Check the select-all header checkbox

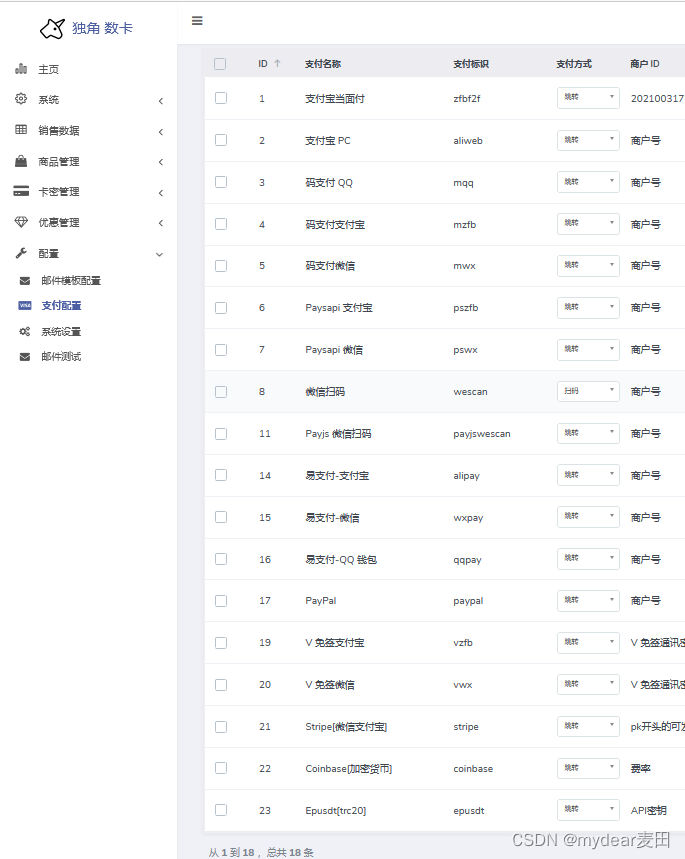pos(220,64)
